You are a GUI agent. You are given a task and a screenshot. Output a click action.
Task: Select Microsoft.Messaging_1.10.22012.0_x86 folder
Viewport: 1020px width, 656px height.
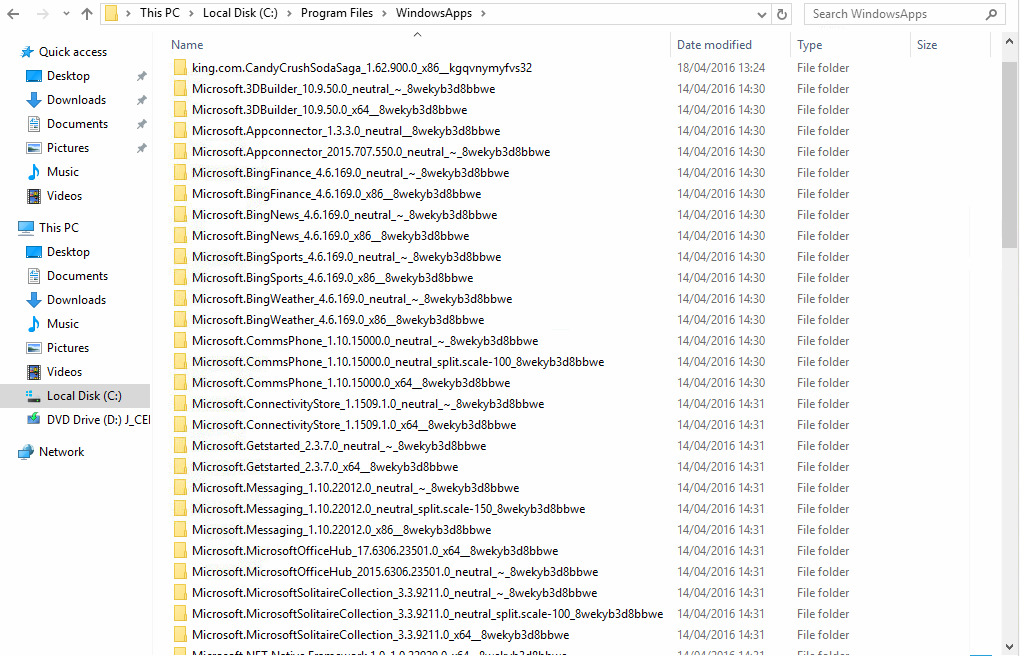pyautogui.click(x=342, y=530)
